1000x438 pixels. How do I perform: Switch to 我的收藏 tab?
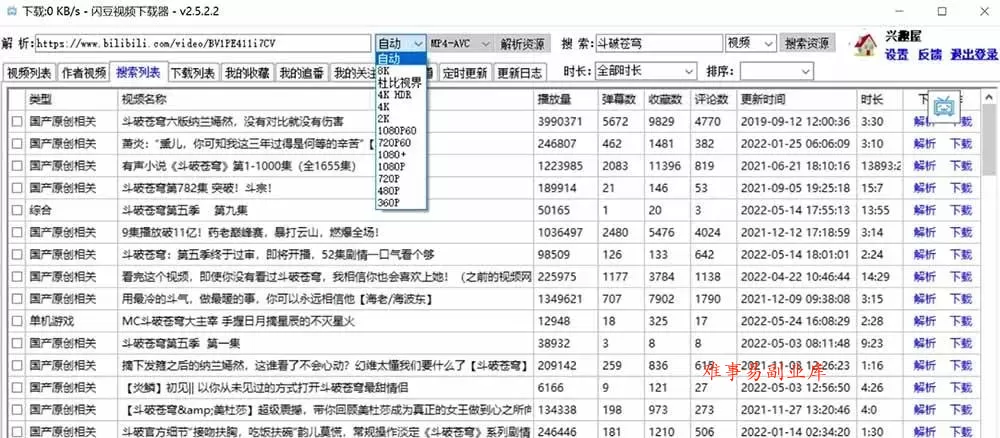coord(248,73)
